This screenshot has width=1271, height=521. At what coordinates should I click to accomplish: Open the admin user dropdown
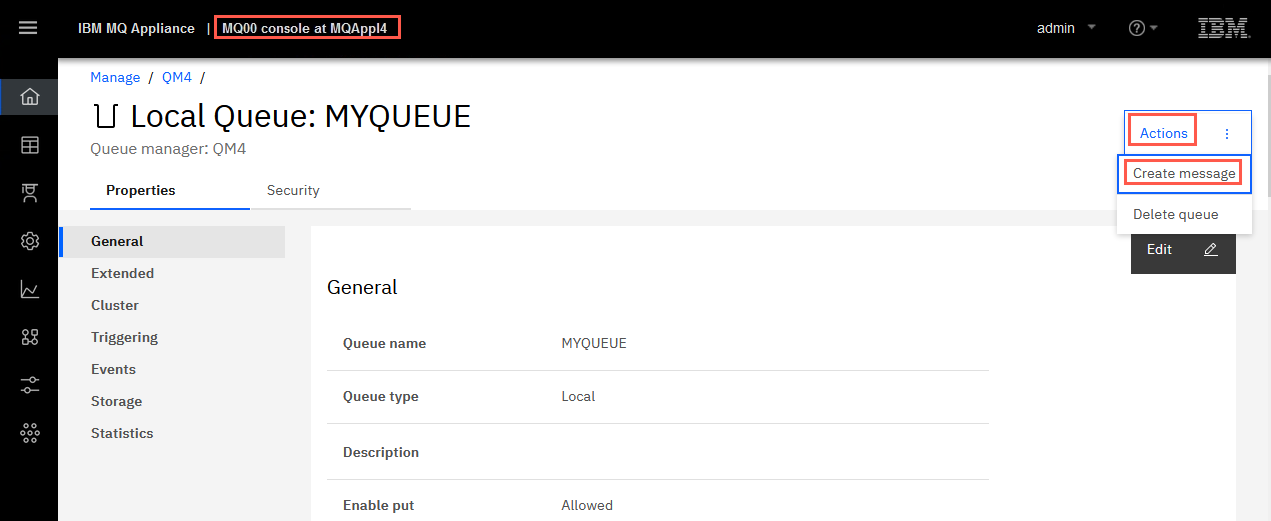[1066, 28]
